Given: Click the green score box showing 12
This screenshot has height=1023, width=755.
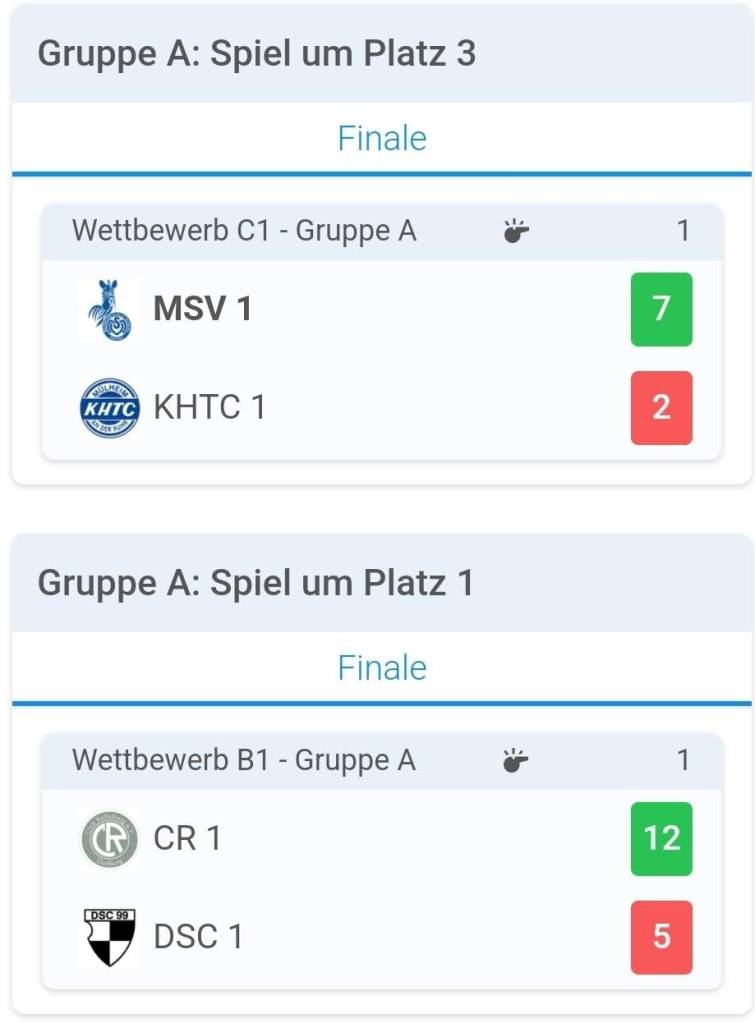Looking at the screenshot, I should point(661,839).
